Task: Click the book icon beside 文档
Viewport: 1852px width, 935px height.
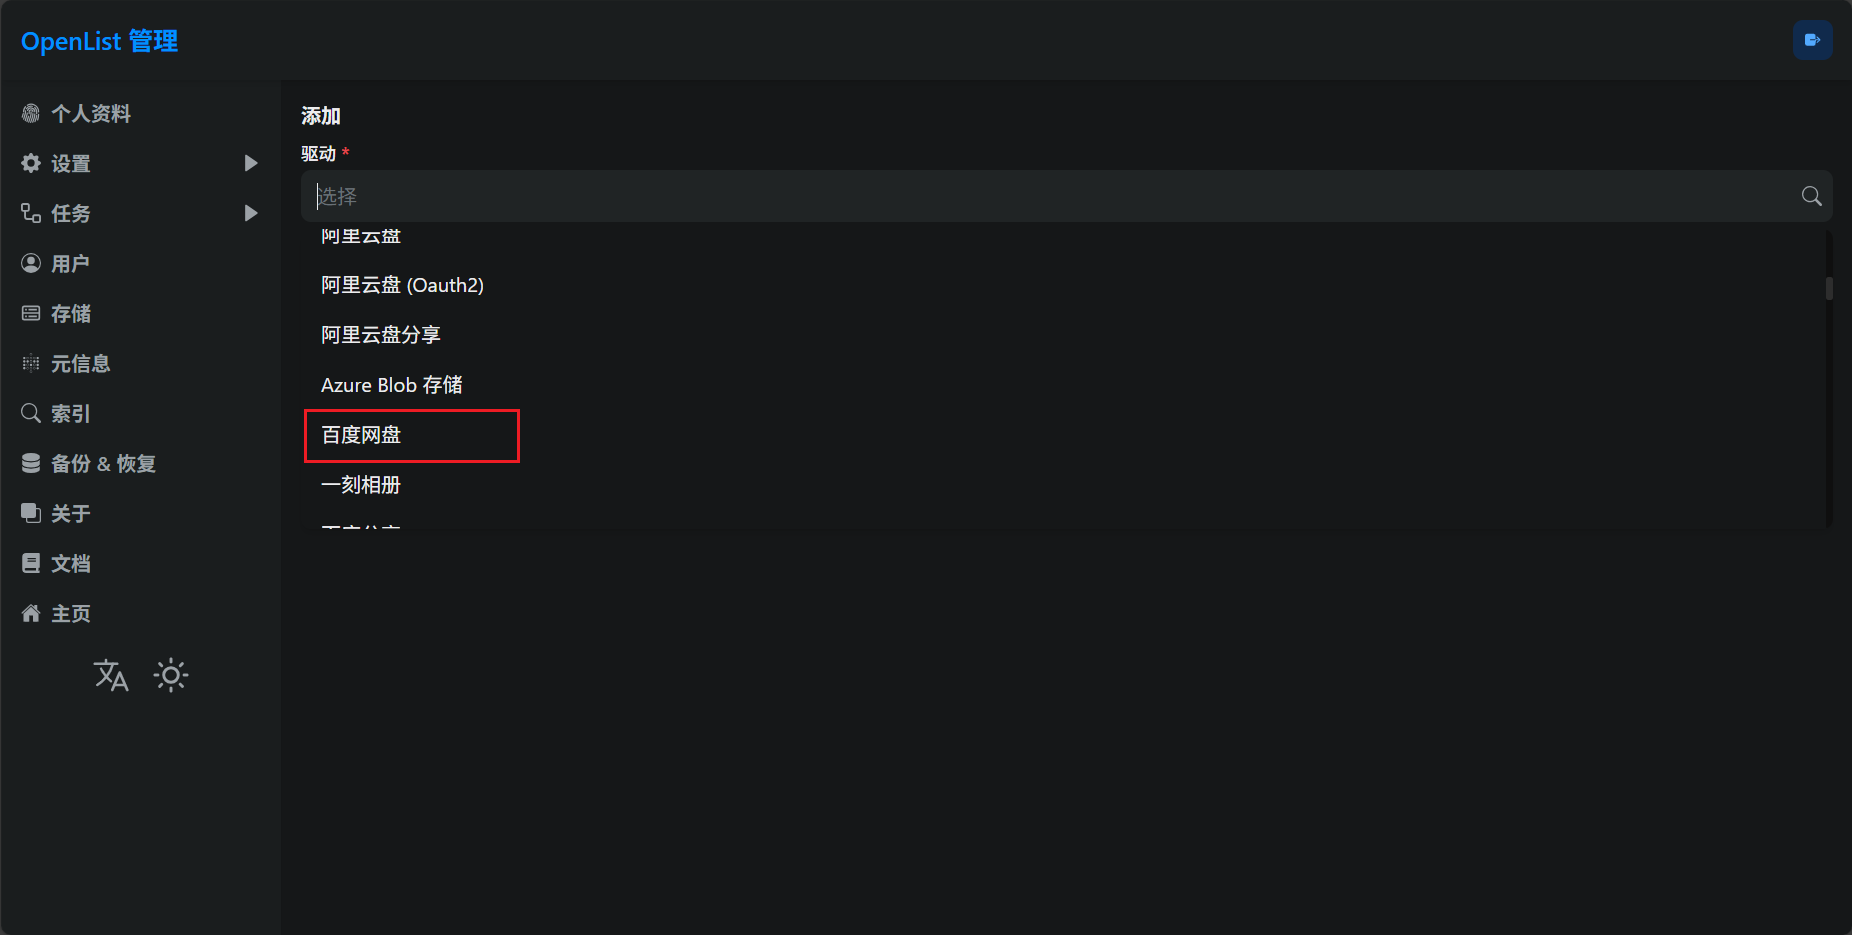Action: [x=31, y=564]
